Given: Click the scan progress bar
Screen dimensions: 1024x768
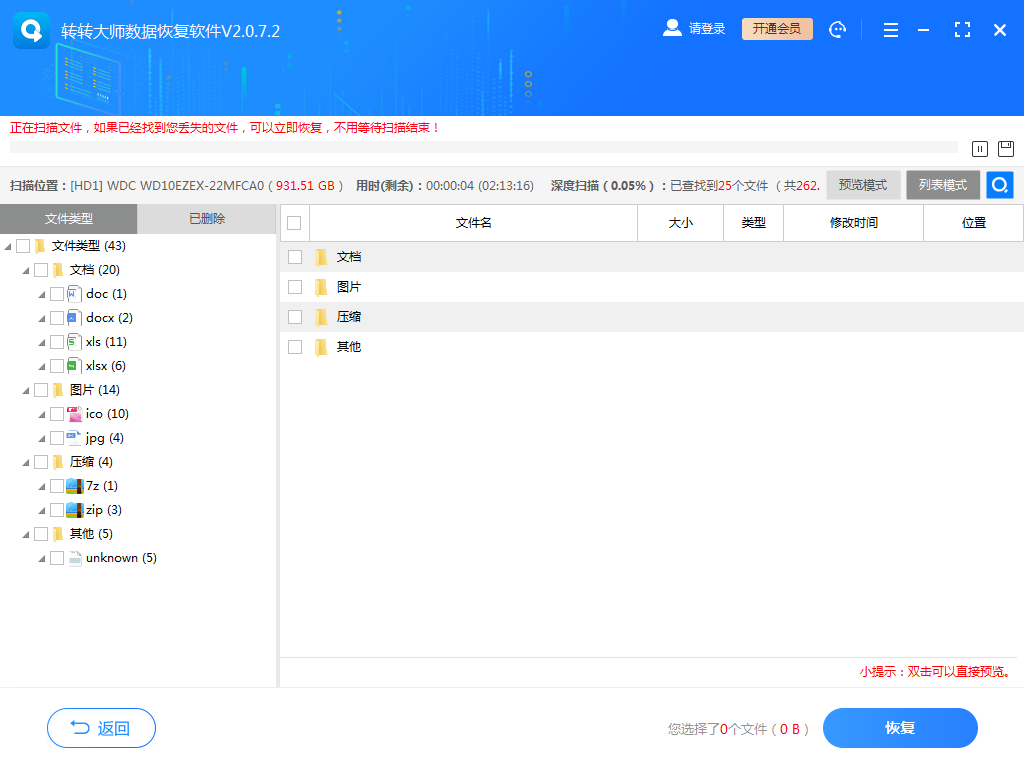Looking at the screenshot, I should click(483, 148).
